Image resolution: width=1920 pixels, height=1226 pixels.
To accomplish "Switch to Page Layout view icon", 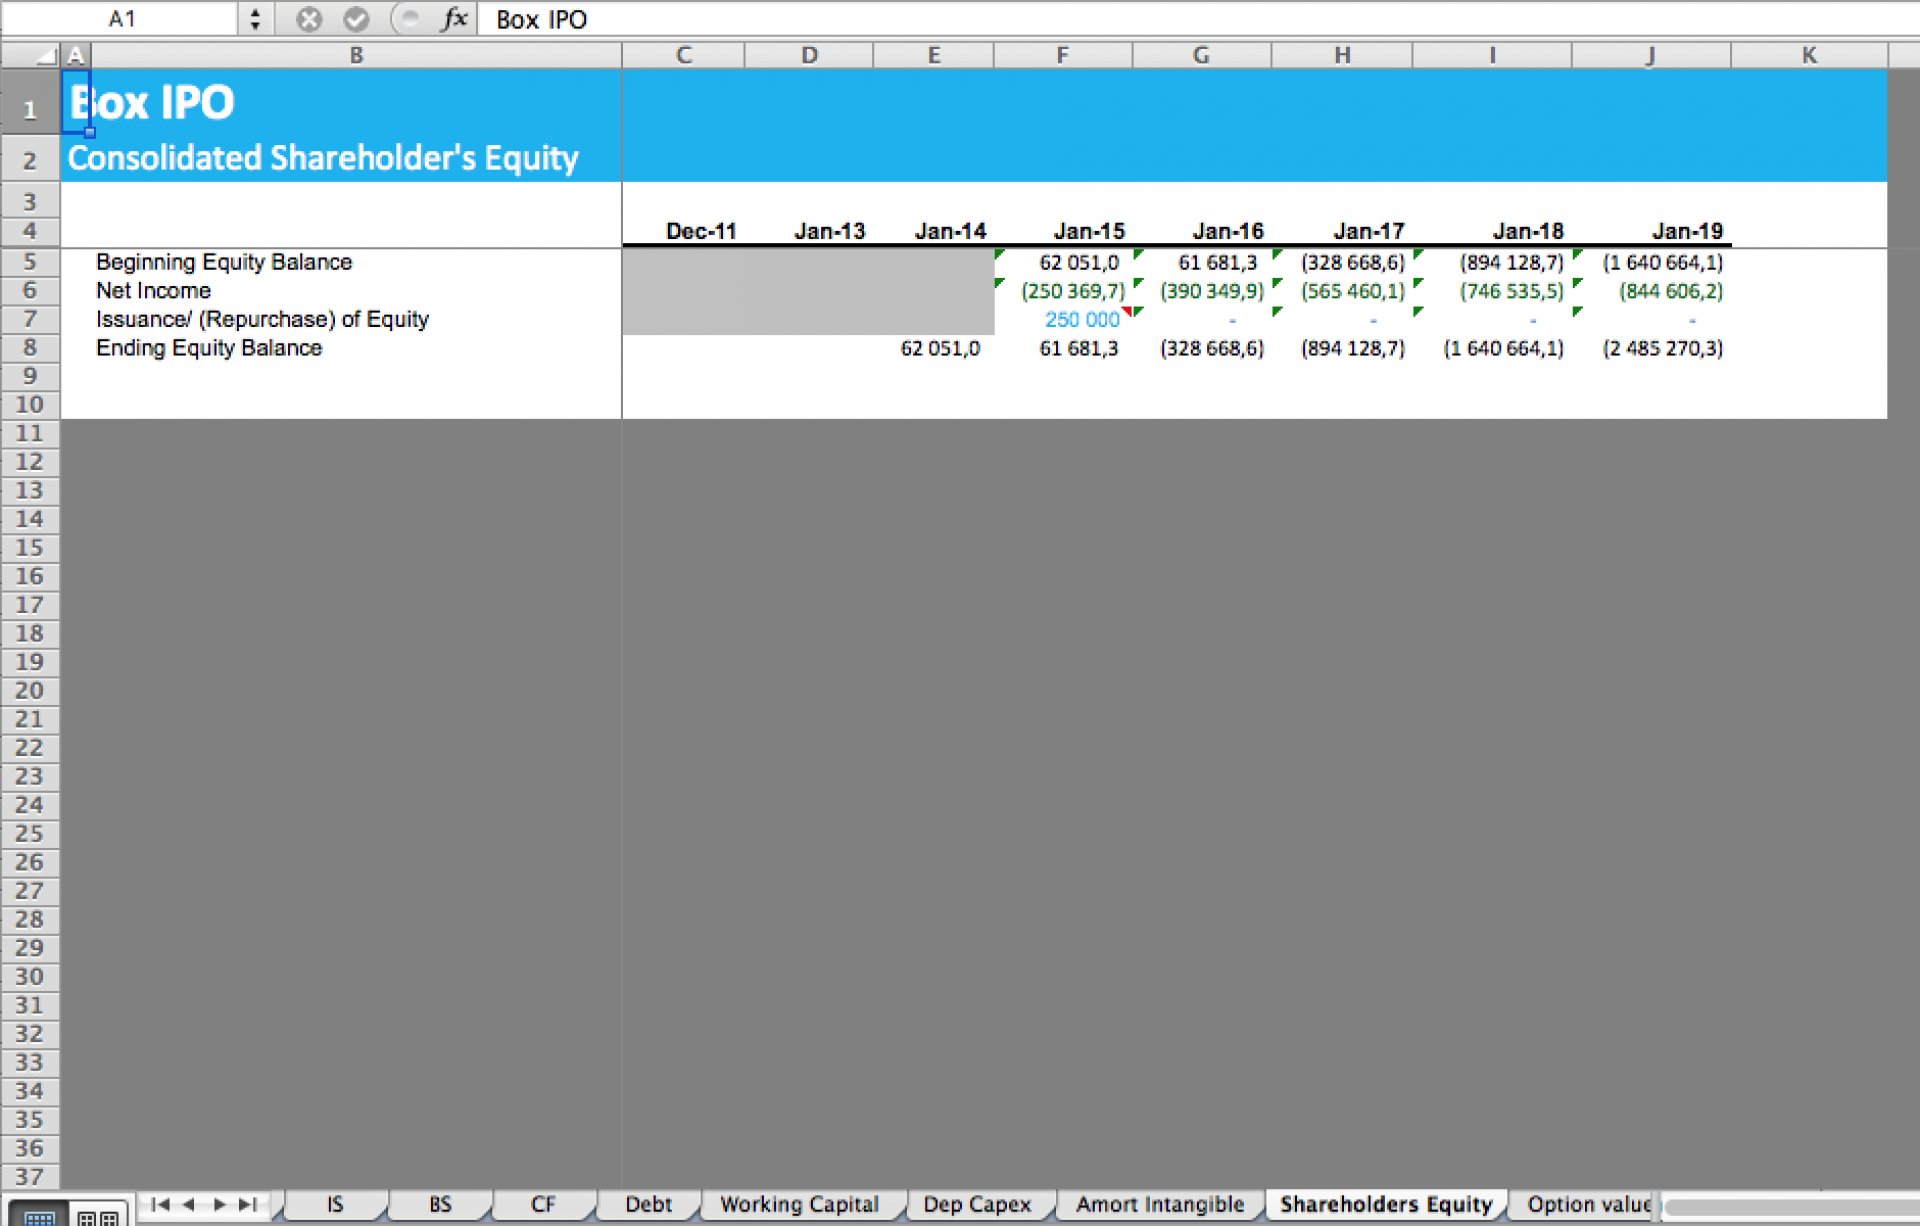I will [98, 1216].
